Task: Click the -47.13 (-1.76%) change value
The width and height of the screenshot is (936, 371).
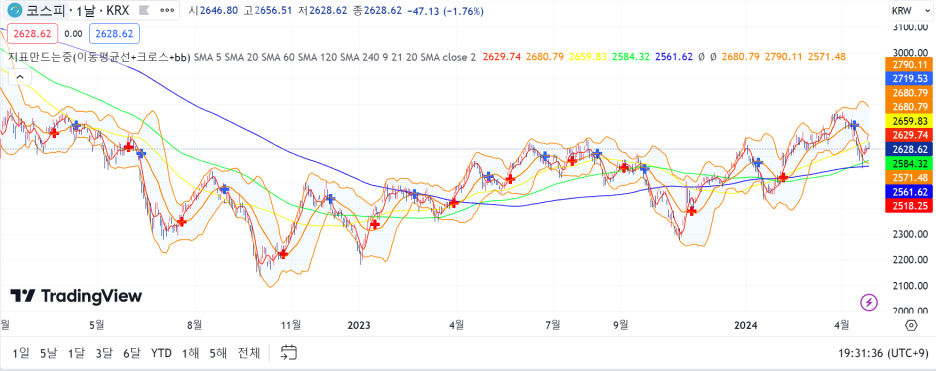Action: pyautogui.click(x=445, y=11)
